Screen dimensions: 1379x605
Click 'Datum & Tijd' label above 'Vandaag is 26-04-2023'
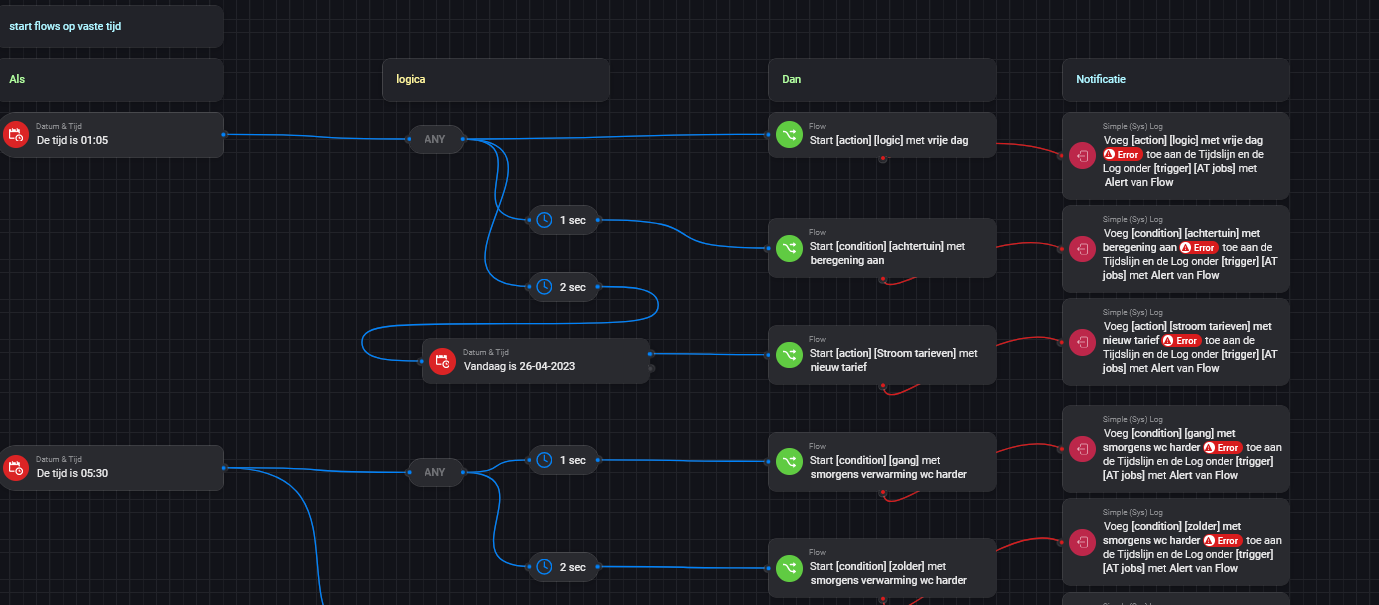point(486,352)
